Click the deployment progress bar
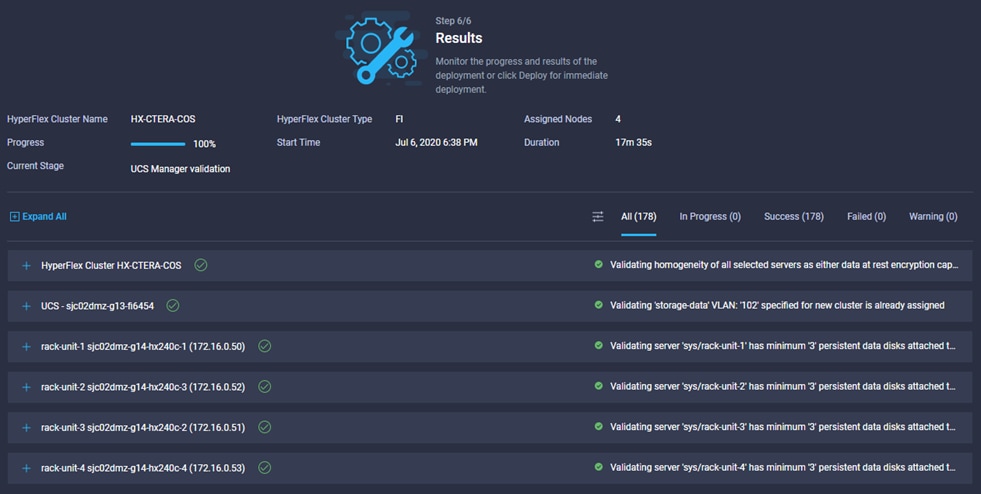Viewport: 981px width, 494px height. tap(158, 144)
